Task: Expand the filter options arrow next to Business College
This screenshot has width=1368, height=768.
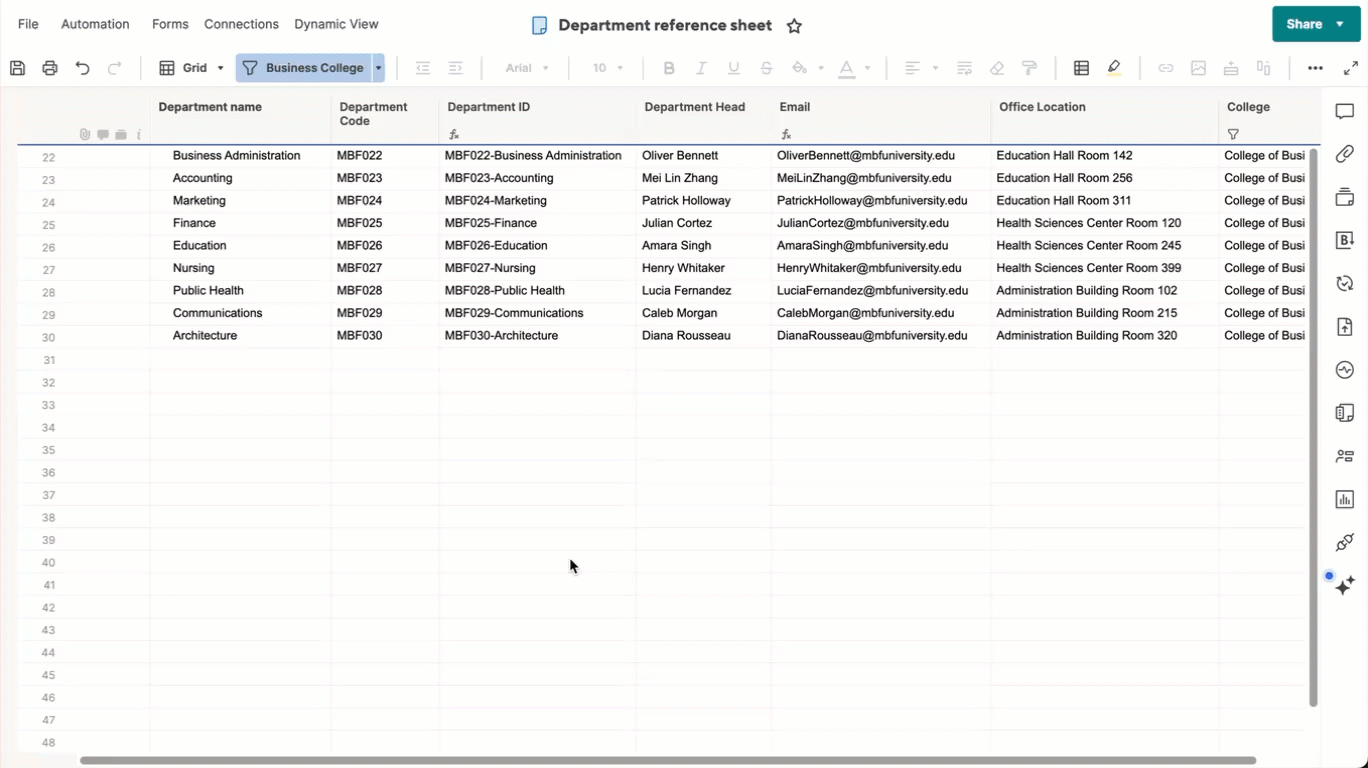Action: (378, 67)
